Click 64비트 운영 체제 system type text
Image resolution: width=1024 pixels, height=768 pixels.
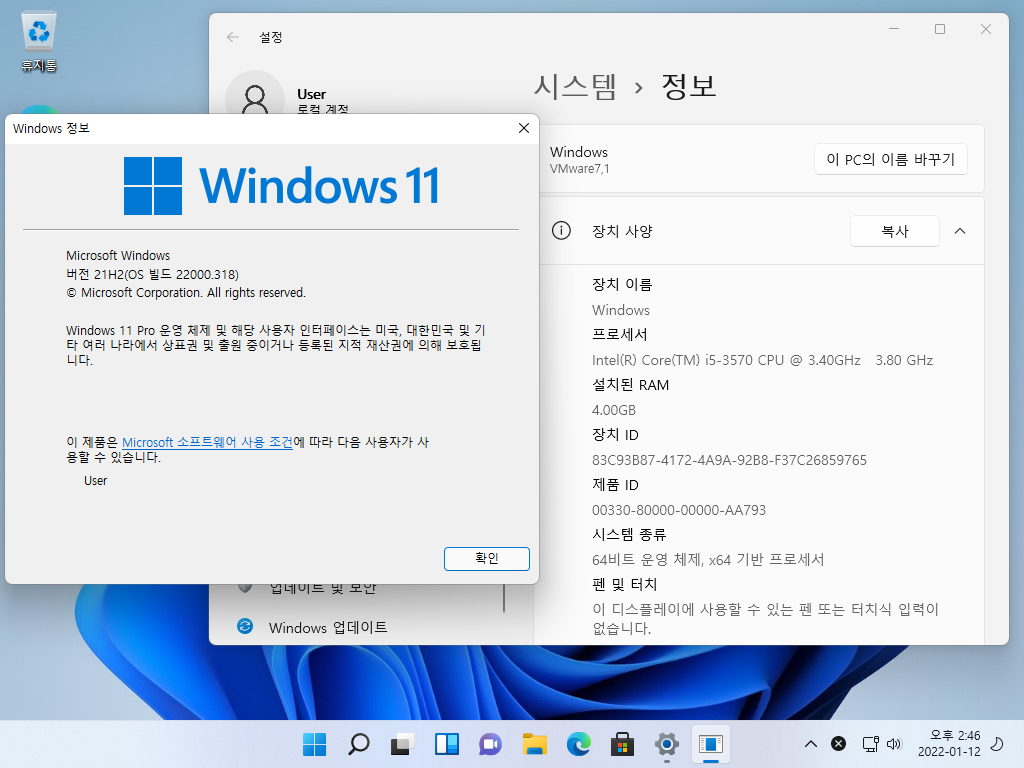pos(708,560)
